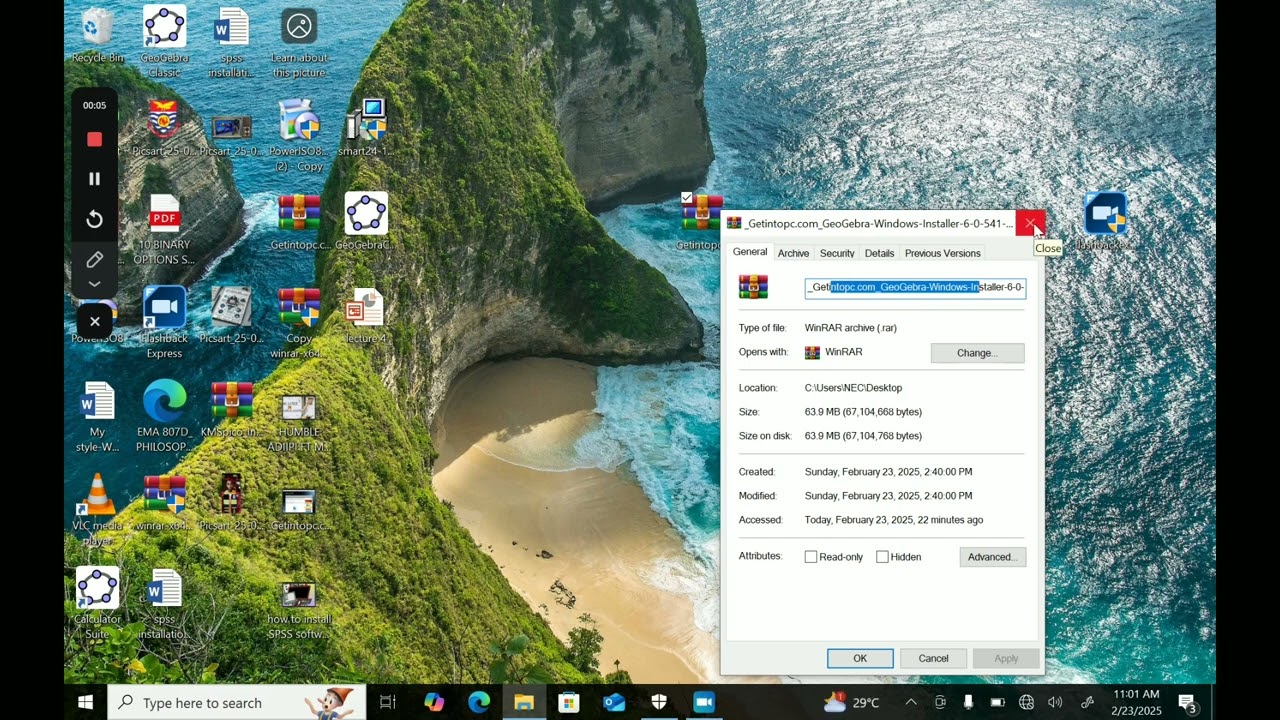Open Microsoft Store from the taskbar
The image size is (1280, 720).
[x=569, y=703]
